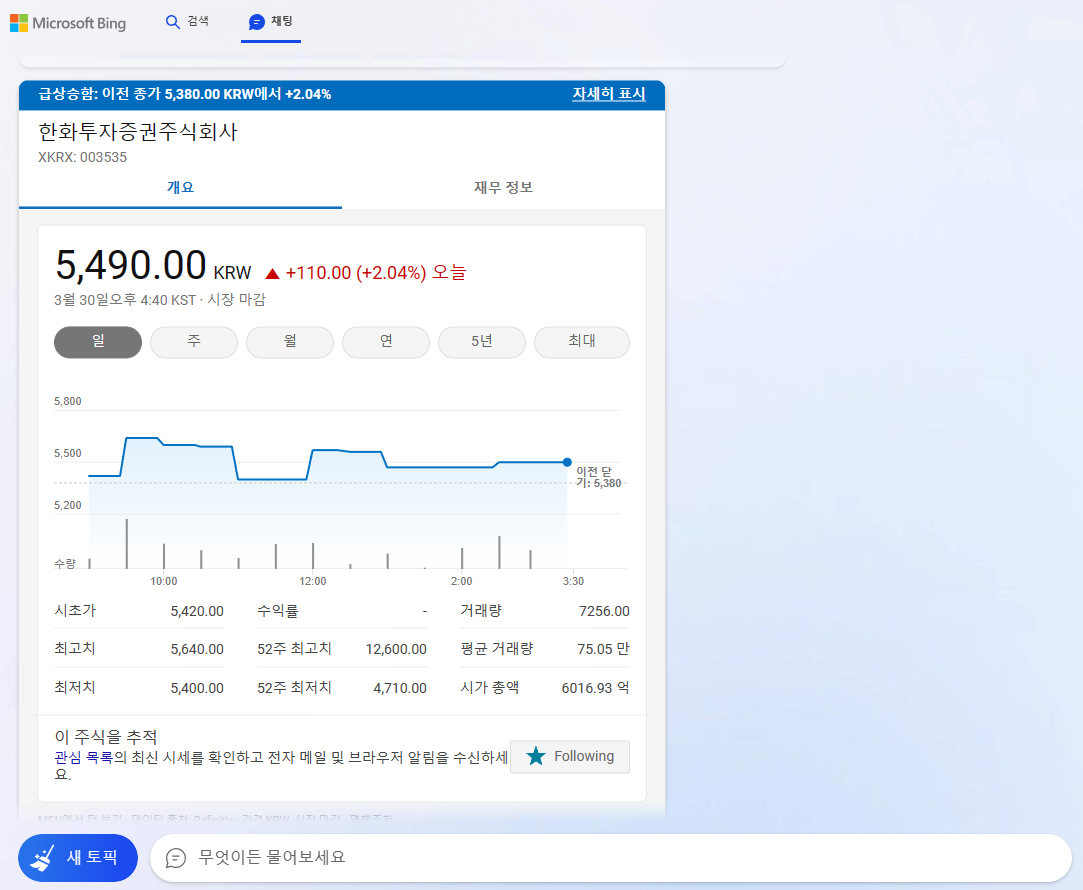Click the chart's current price endpoint dot
The height and width of the screenshot is (890, 1083).
pos(567,462)
